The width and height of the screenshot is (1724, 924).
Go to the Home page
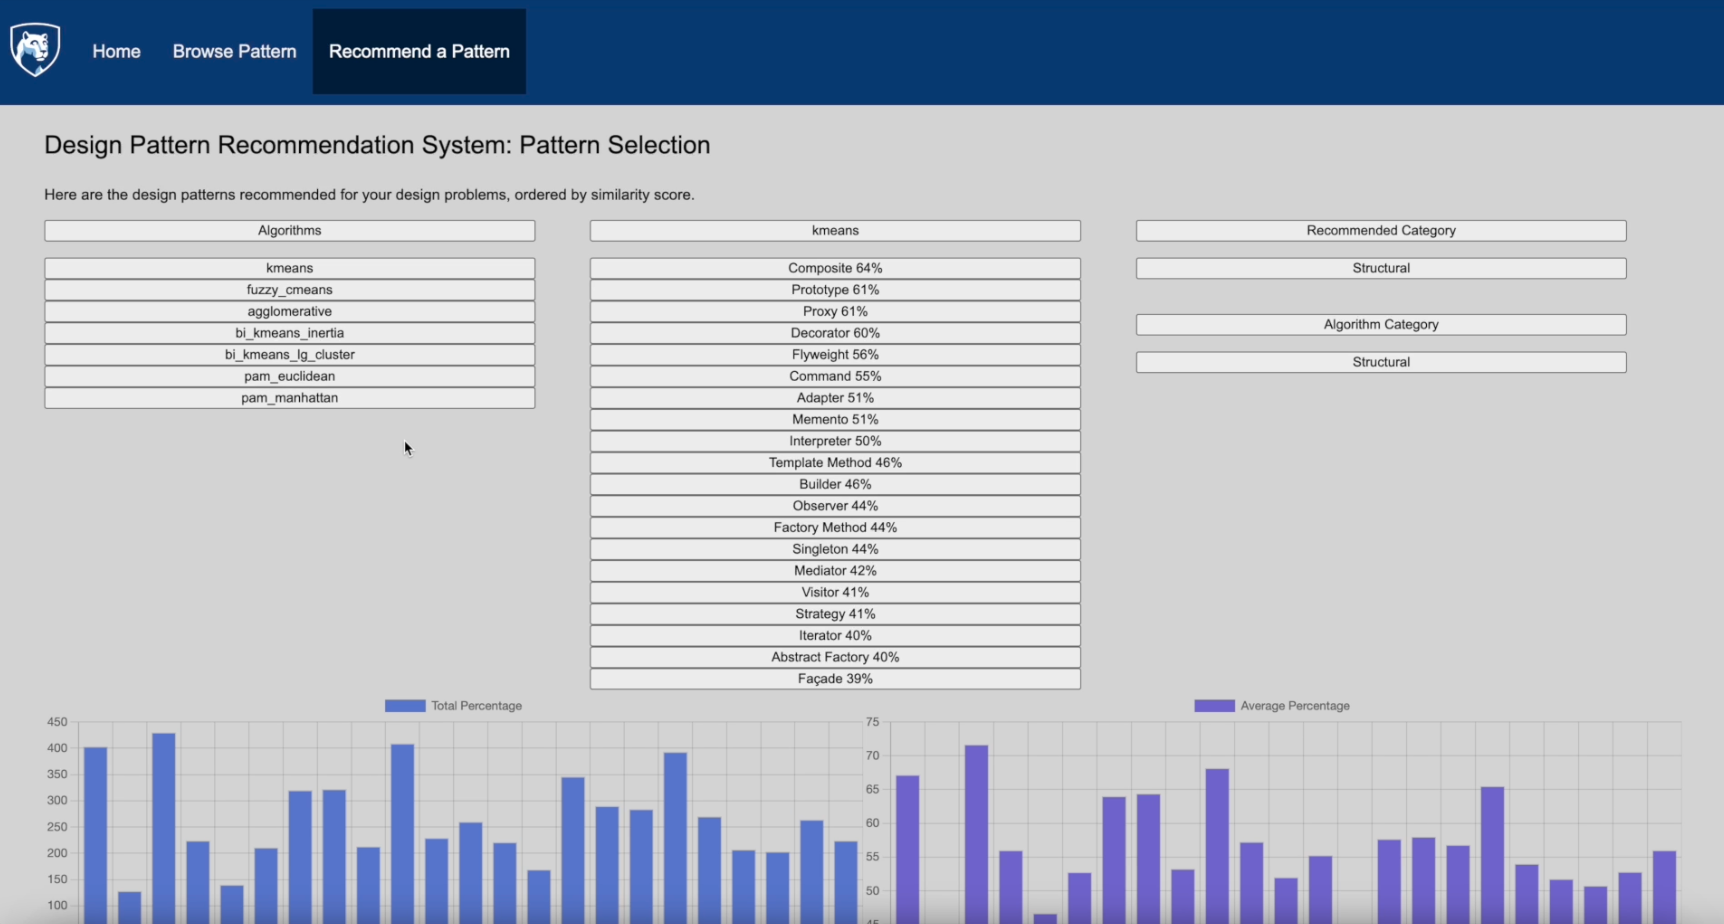click(x=116, y=51)
